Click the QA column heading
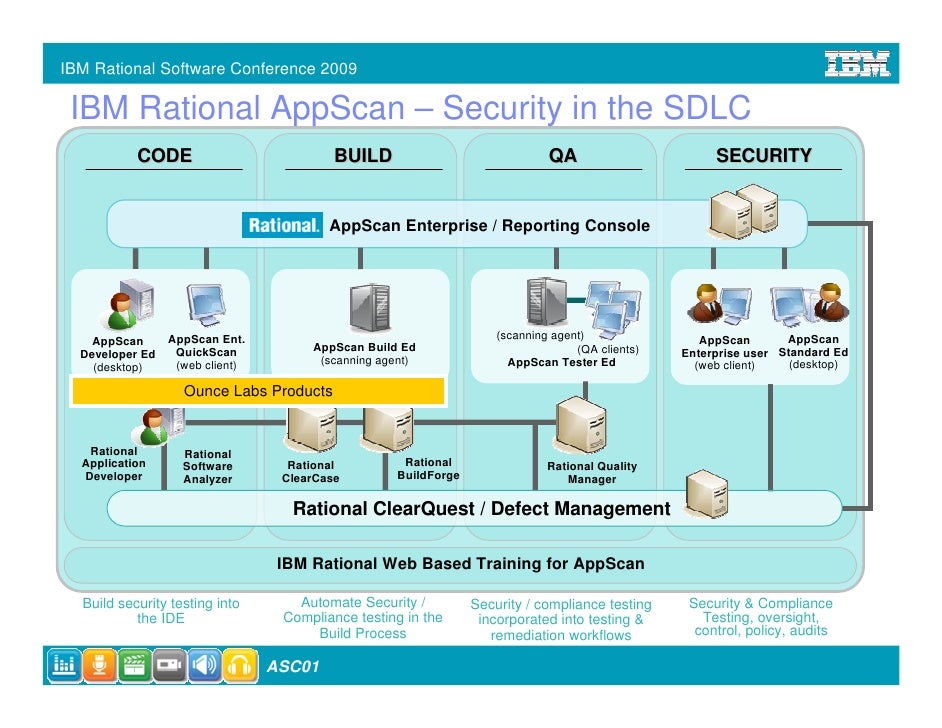 coord(563,156)
